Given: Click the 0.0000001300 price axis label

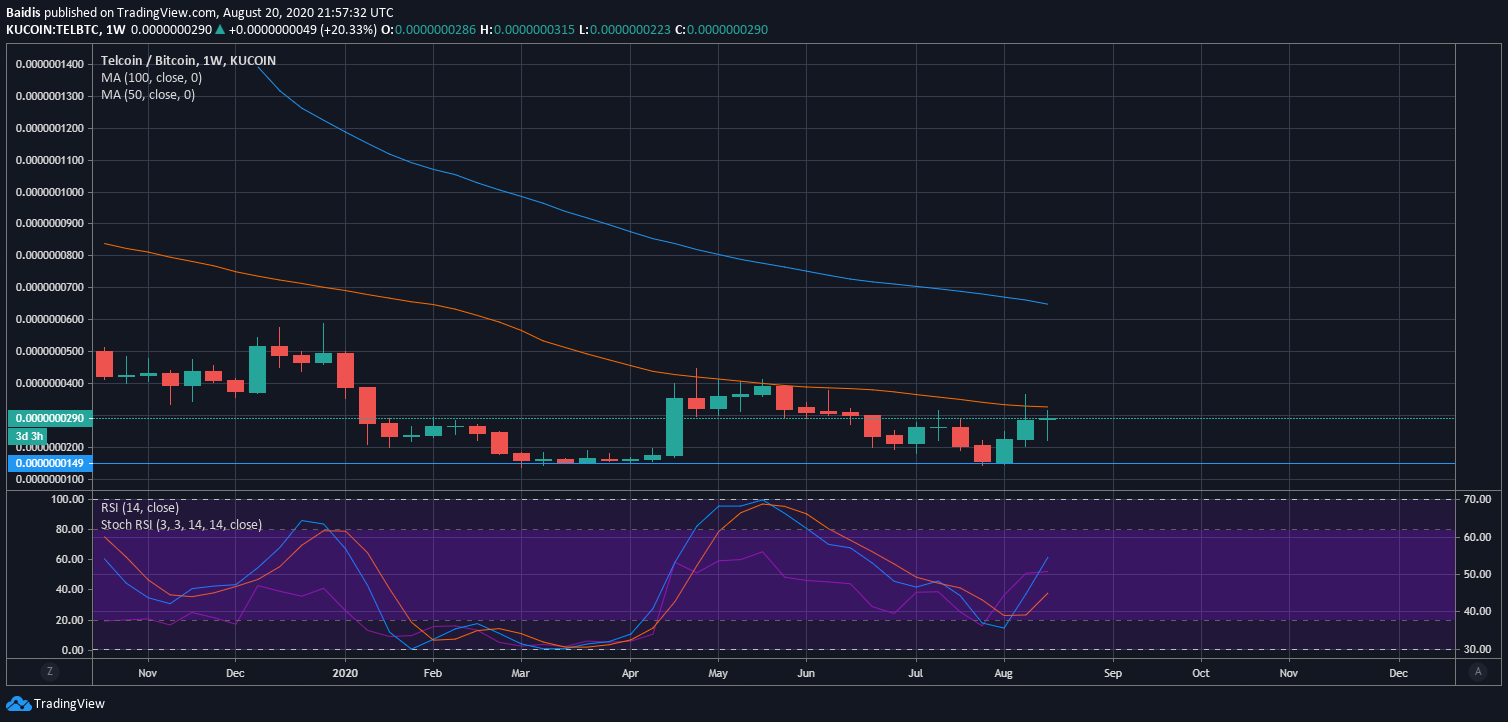Looking at the screenshot, I should pos(49,96).
